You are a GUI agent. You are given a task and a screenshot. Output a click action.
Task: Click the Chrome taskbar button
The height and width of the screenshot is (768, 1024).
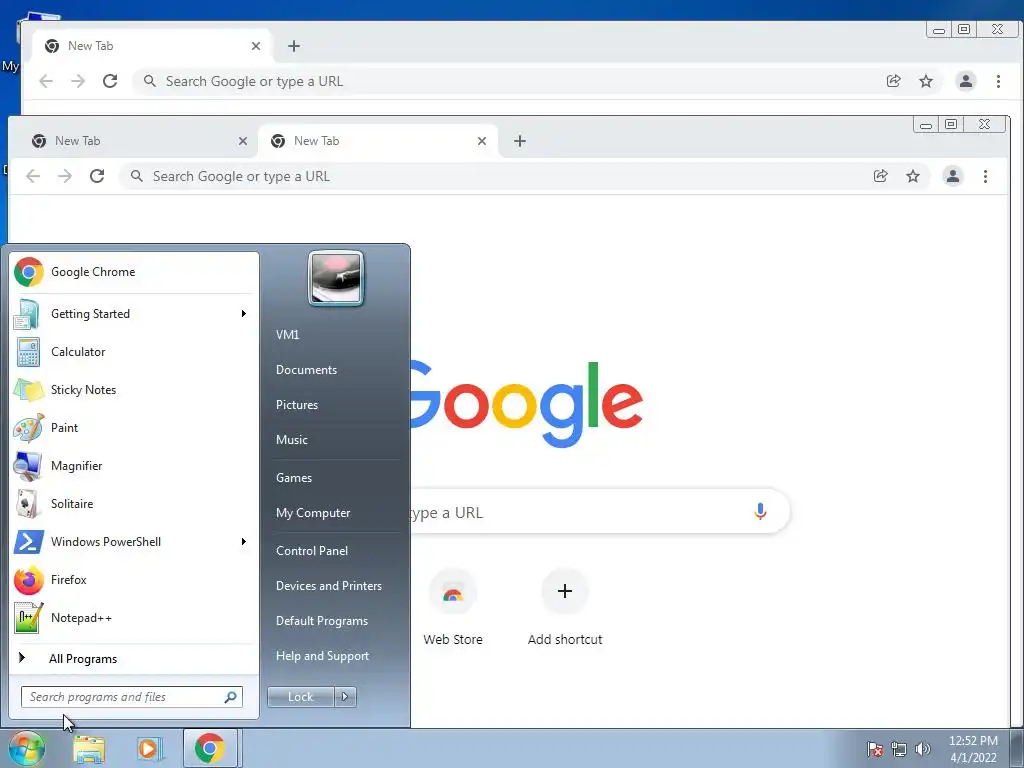pos(210,748)
